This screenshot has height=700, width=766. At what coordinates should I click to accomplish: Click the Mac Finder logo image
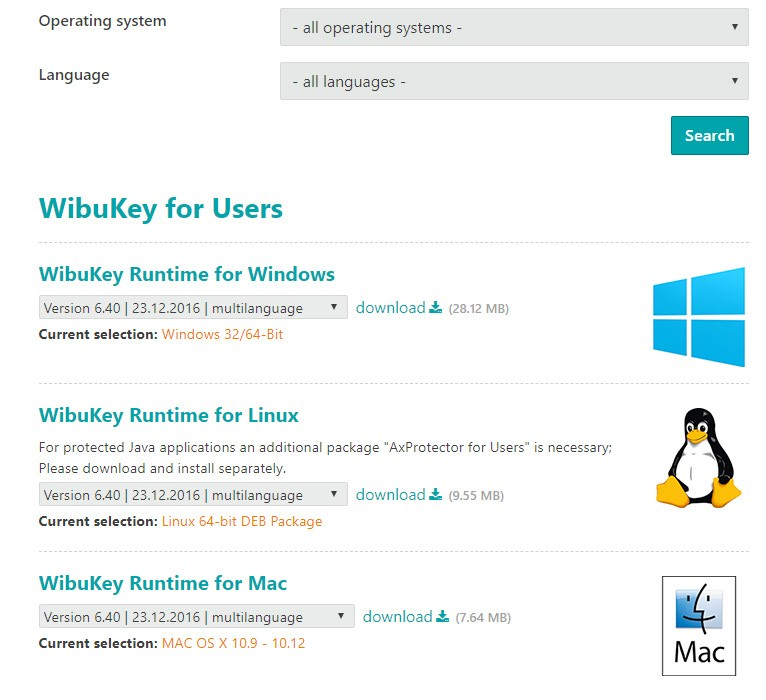(x=699, y=626)
